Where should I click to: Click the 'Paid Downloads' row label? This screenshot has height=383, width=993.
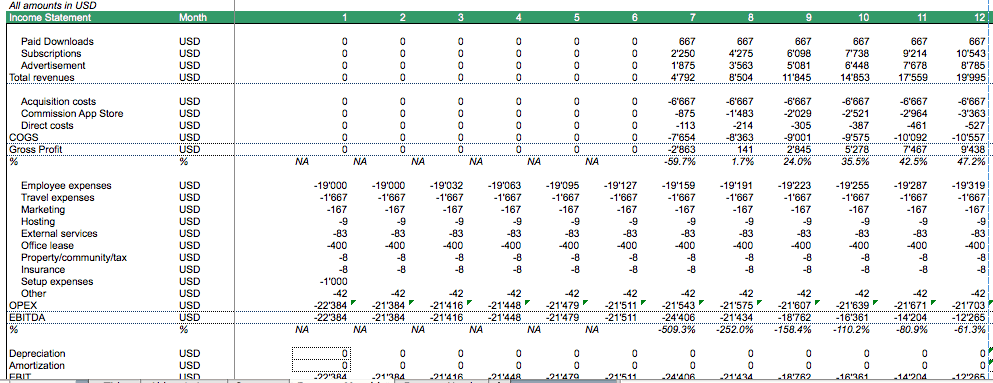(x=57, y=41)
